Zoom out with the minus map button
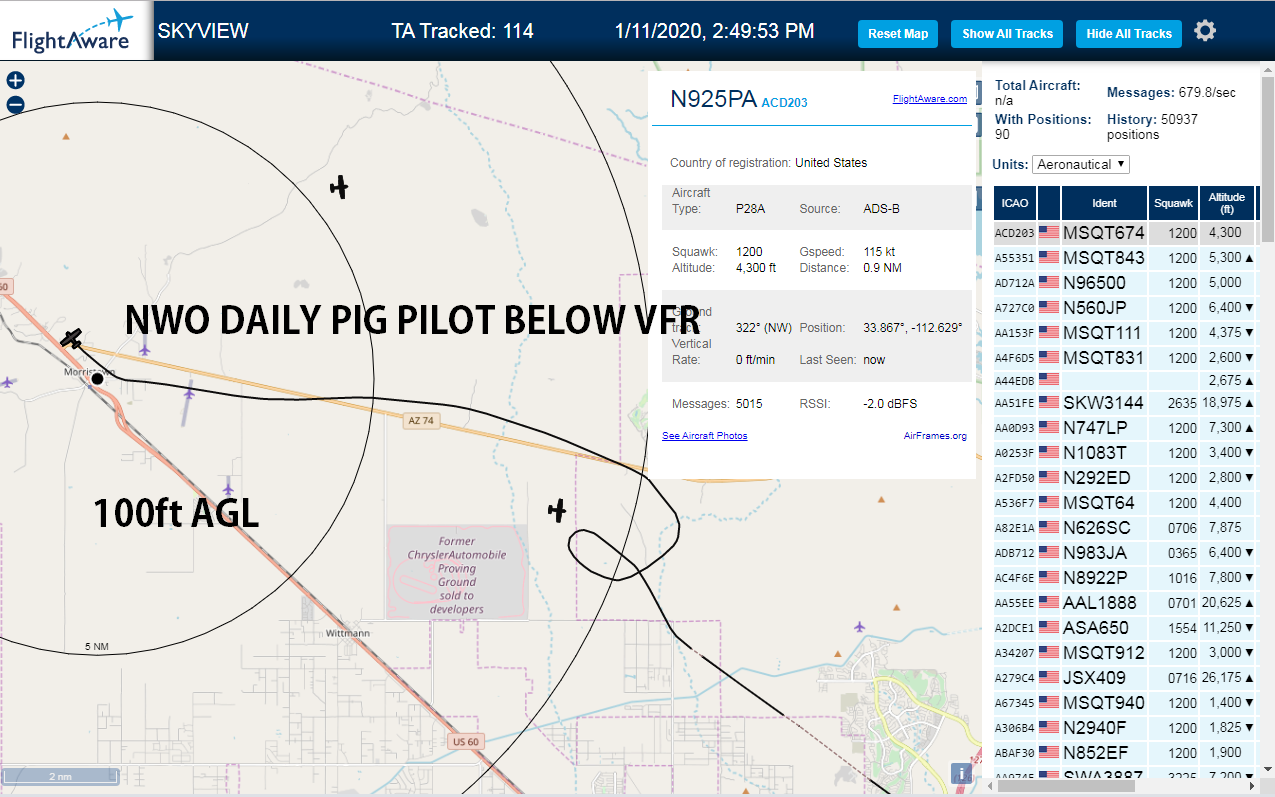This screenshot has width=1275, height=797. tap(15, 104)
